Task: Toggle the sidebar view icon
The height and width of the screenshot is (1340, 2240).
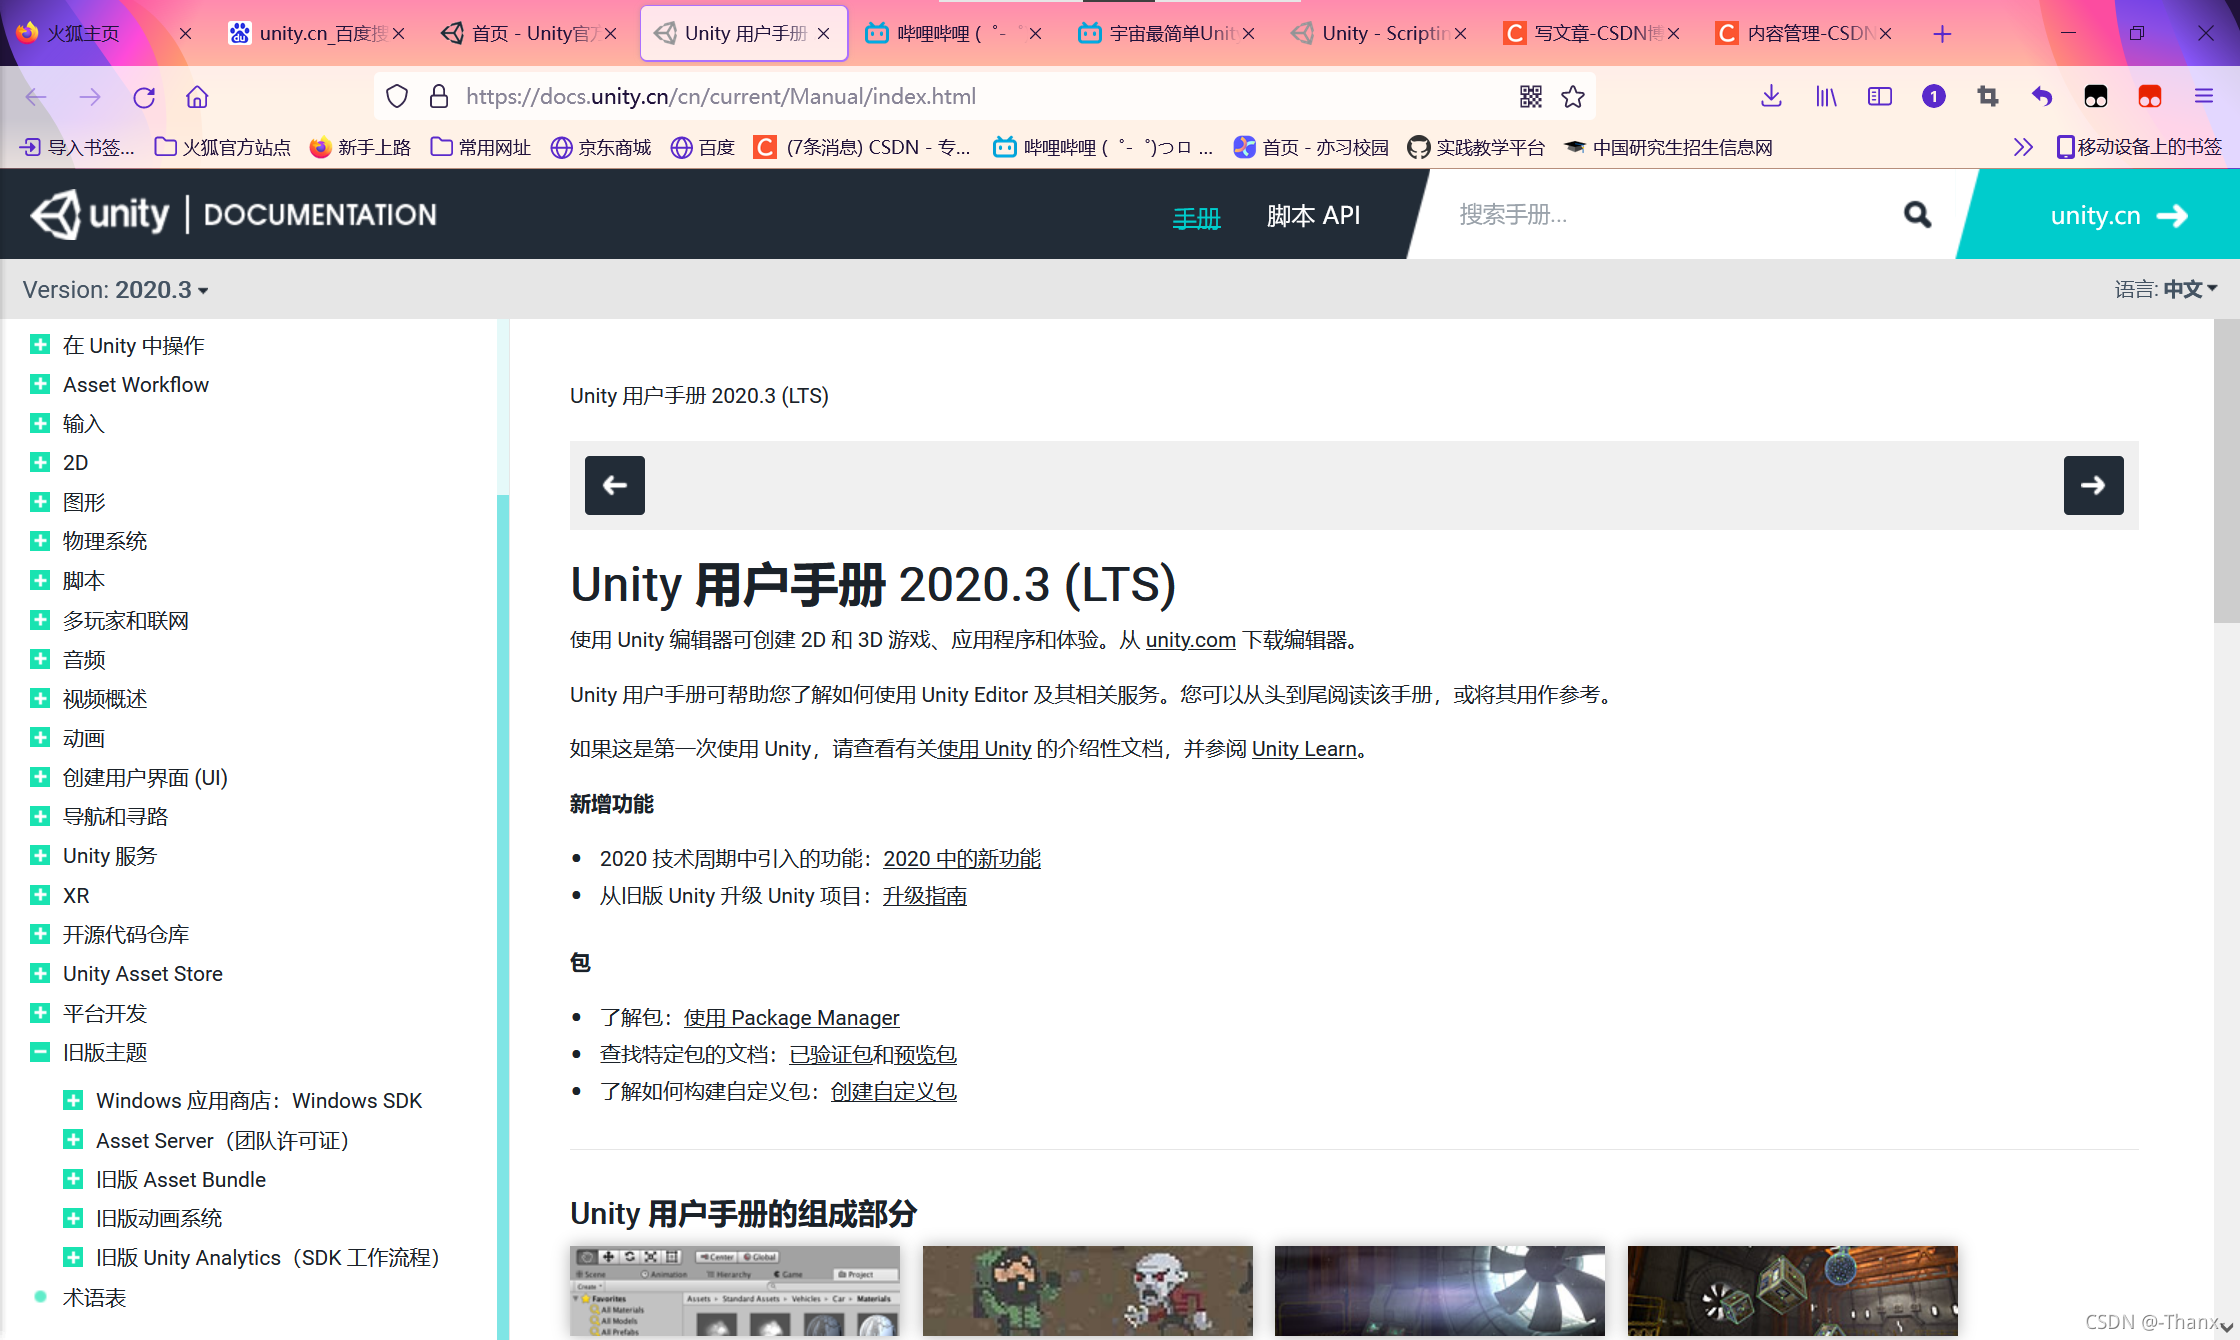Action: click(x=1880, y=97)
